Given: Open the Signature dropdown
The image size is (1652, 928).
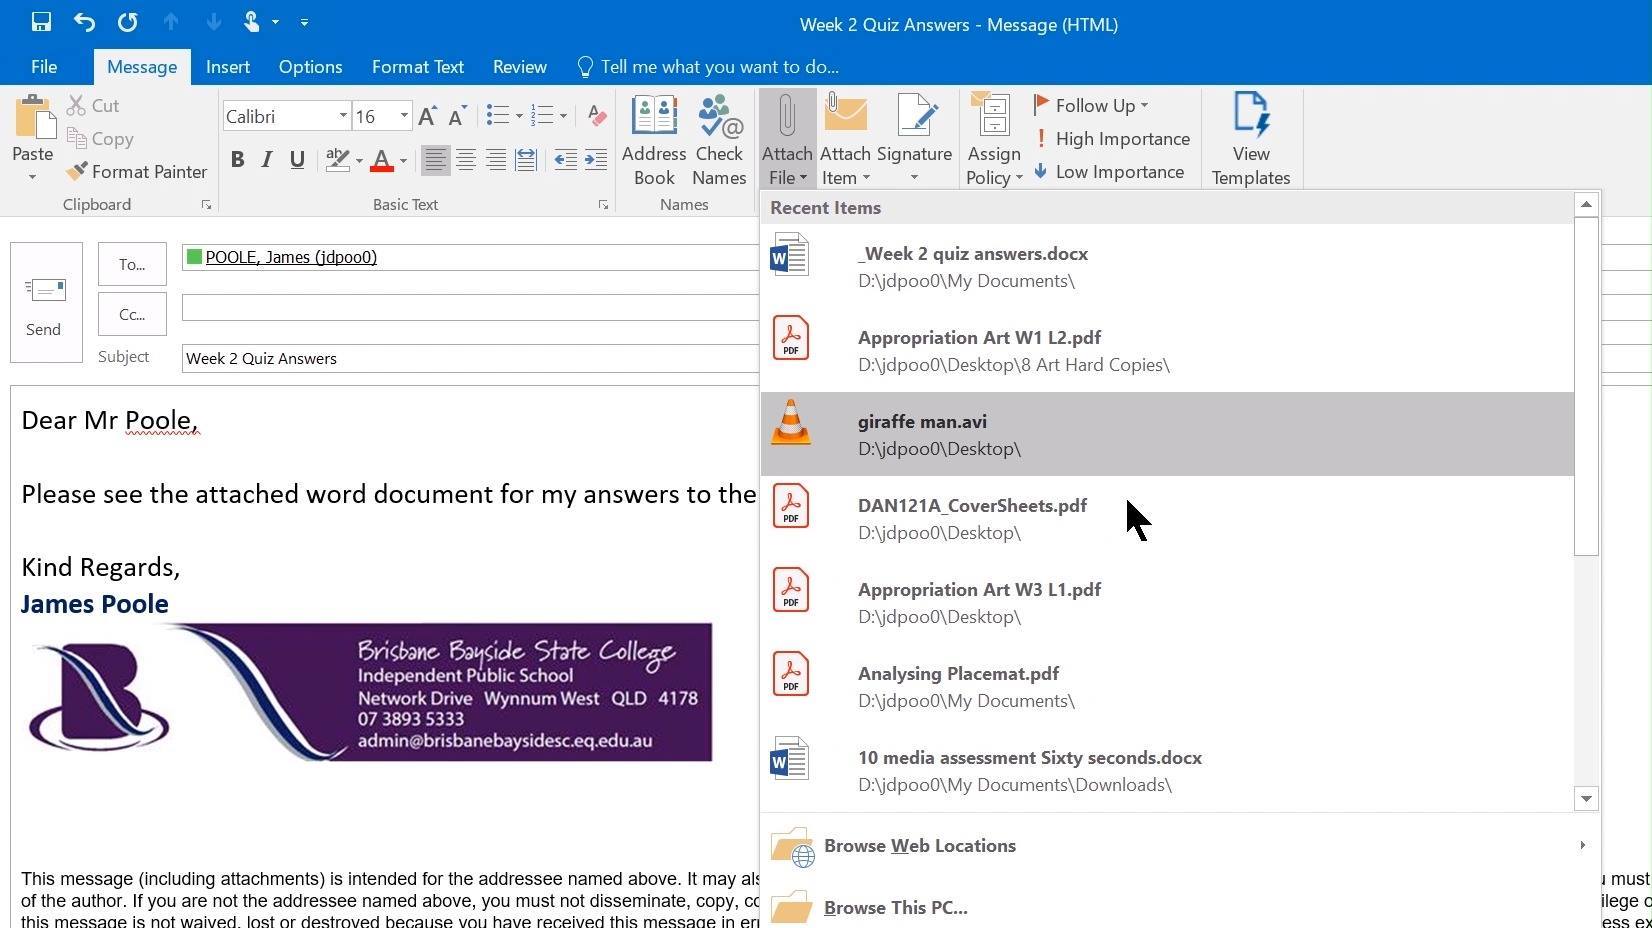Looking at the screenshot, I should click(914, 140).
